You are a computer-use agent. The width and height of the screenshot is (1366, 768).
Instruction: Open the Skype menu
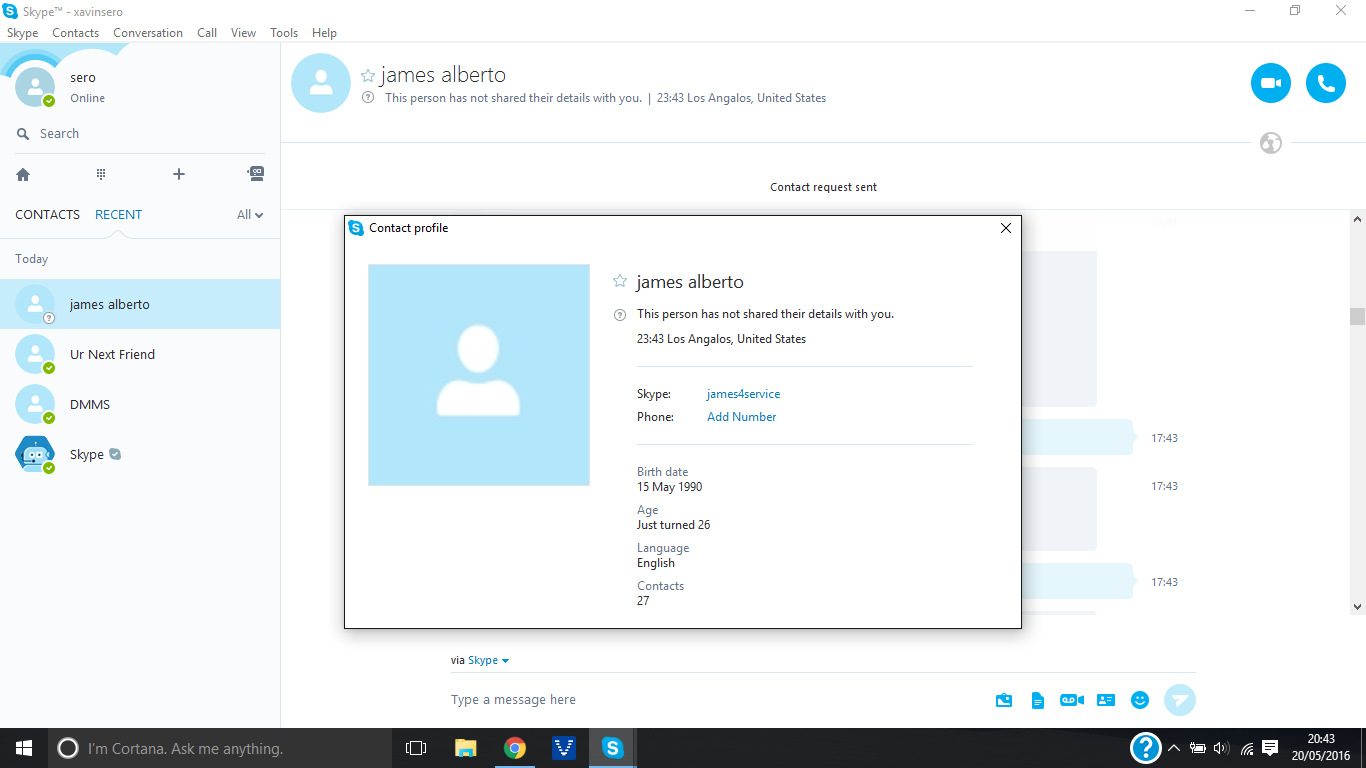click(x=22, y=33)
